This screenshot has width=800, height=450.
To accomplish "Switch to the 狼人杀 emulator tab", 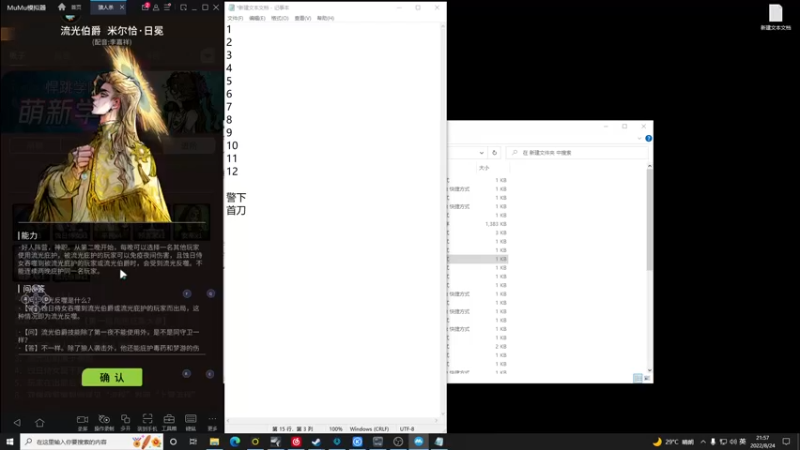I will (x=106, y=7).
